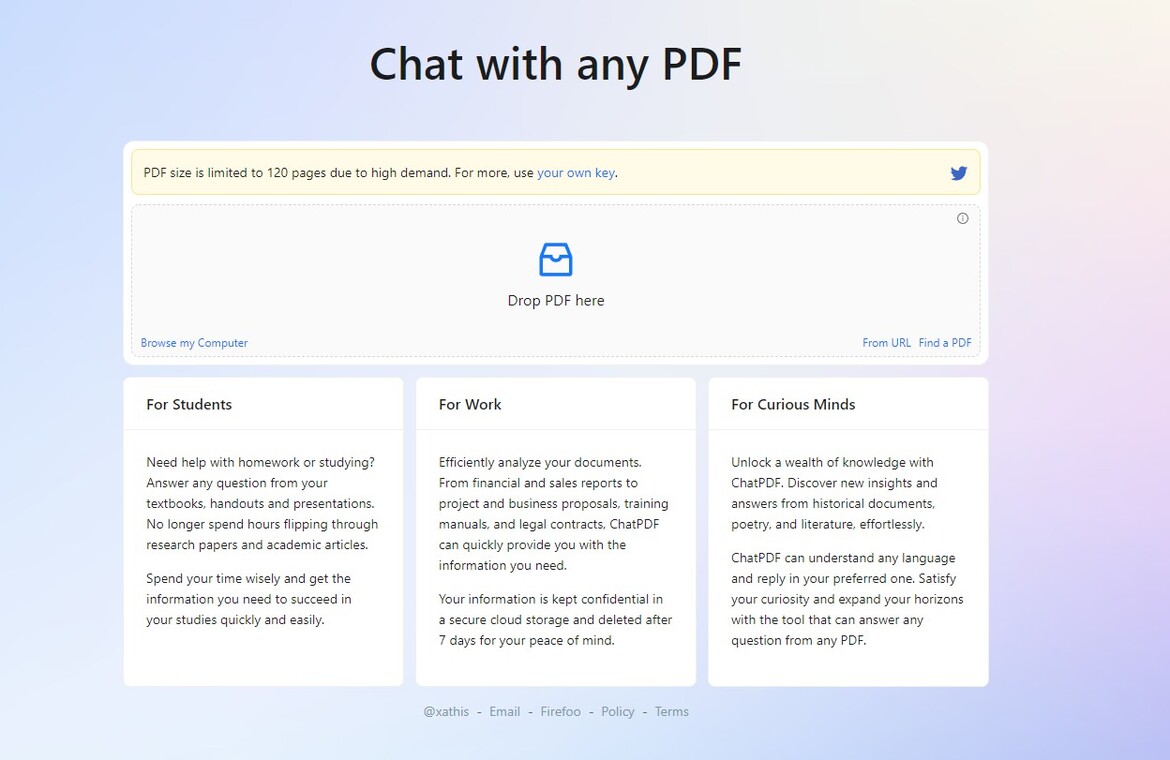The width and height of the screenshot is (1170, 760).
Task: Click the Twitter icon in the yellow banner
Action: [x=959, y=172]
